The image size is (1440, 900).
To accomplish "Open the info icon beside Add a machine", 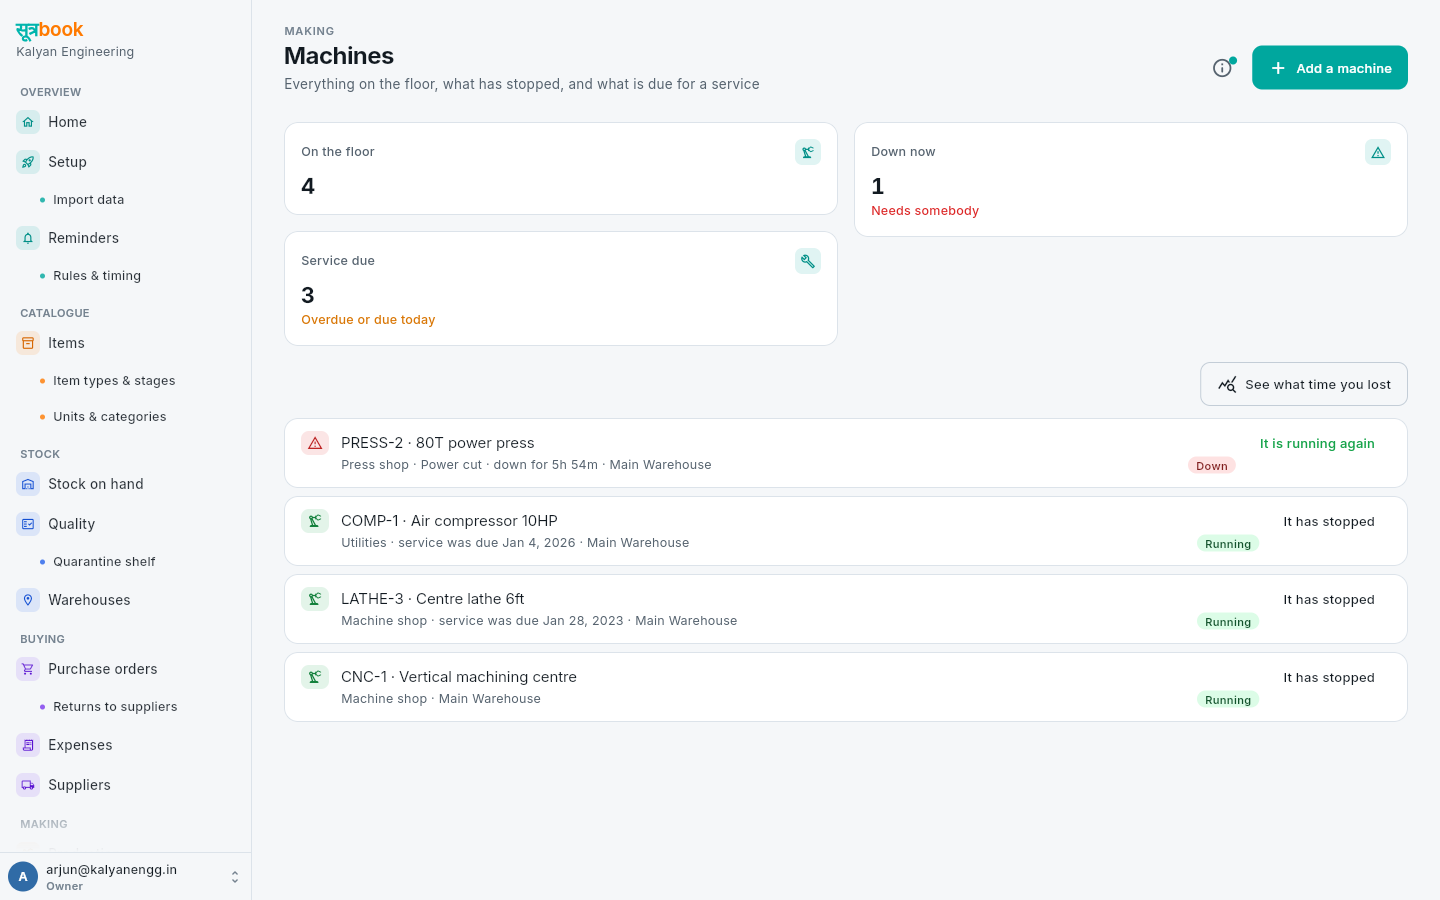I will (x=1222, y=68).
